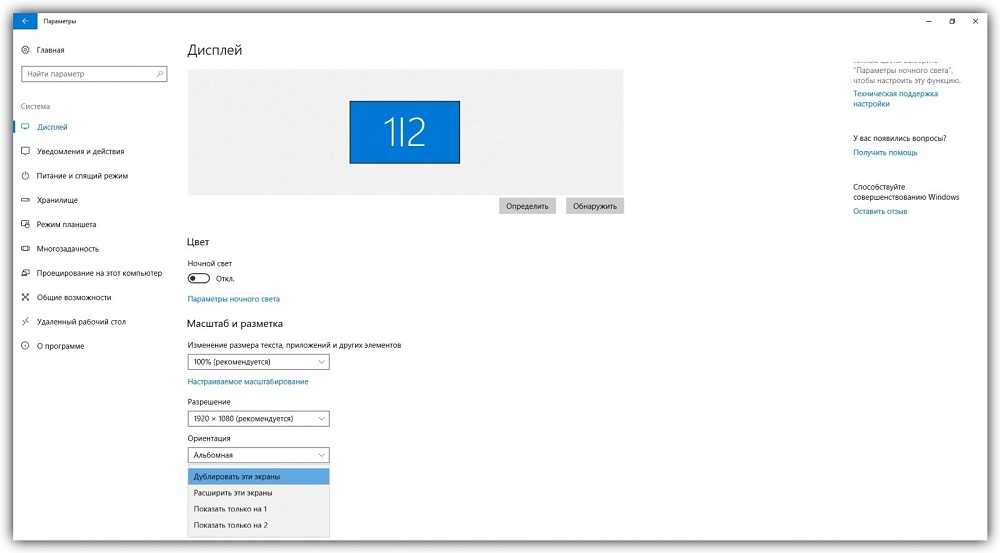The image size is (1000, 553).
Task: Click the Режим планшета icon
Action: (x=26, y=224)
